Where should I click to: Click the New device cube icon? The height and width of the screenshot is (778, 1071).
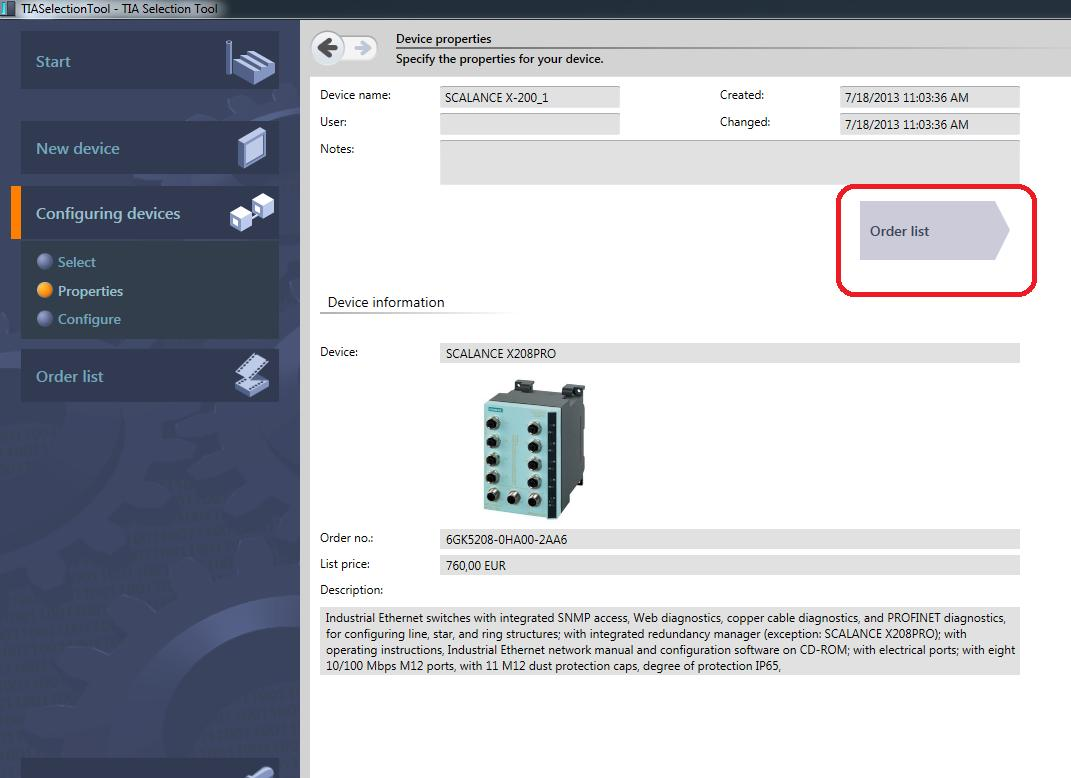coord(251,148)
